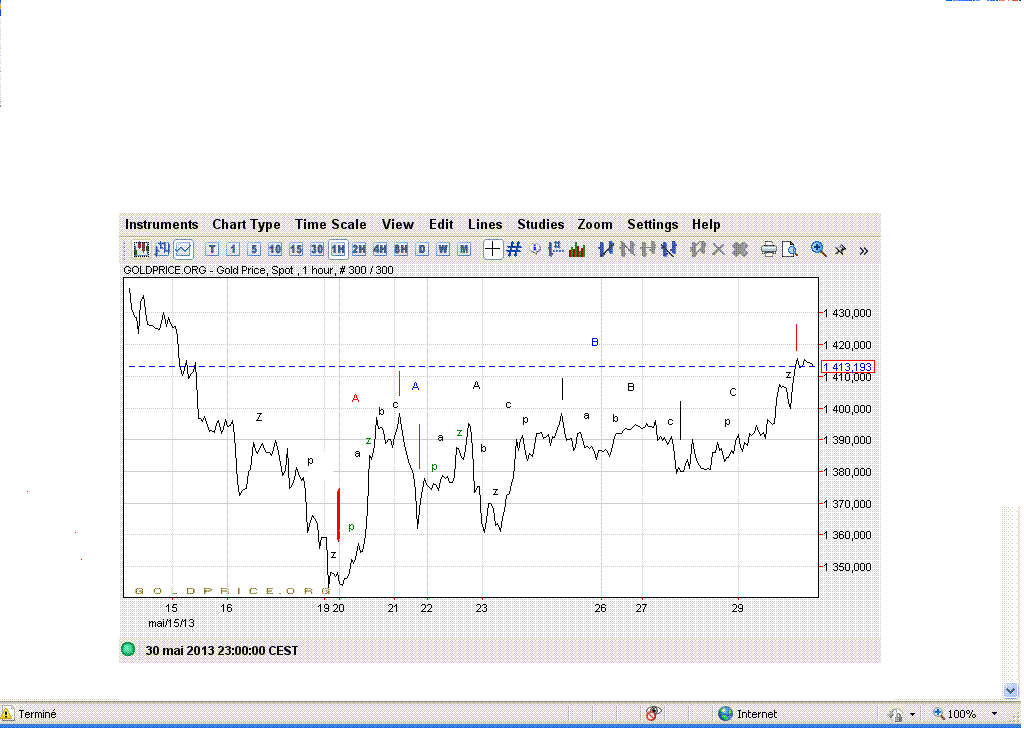Click the current price label 1 413,193
This screenshot has height=738, width=1024.
(x=847, y=367)
